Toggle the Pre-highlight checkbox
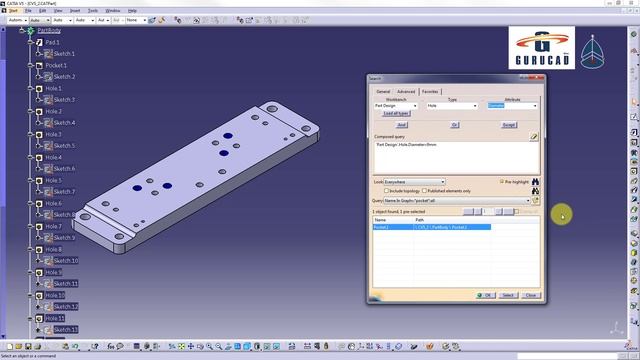Viewport: 640px width, 360px height. (502, 182)
